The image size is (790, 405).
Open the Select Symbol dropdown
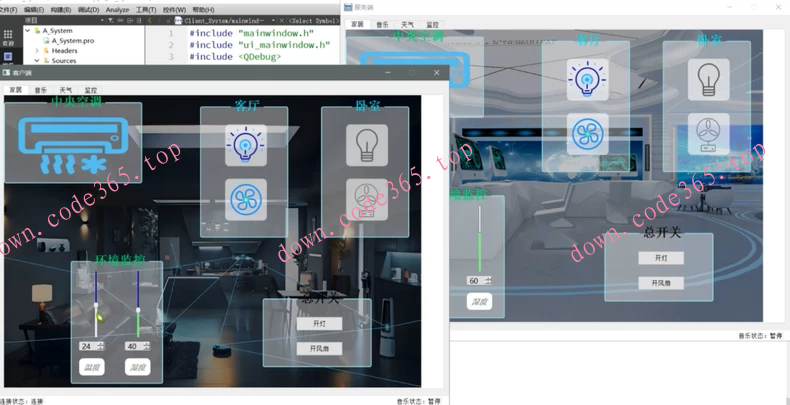313,21
